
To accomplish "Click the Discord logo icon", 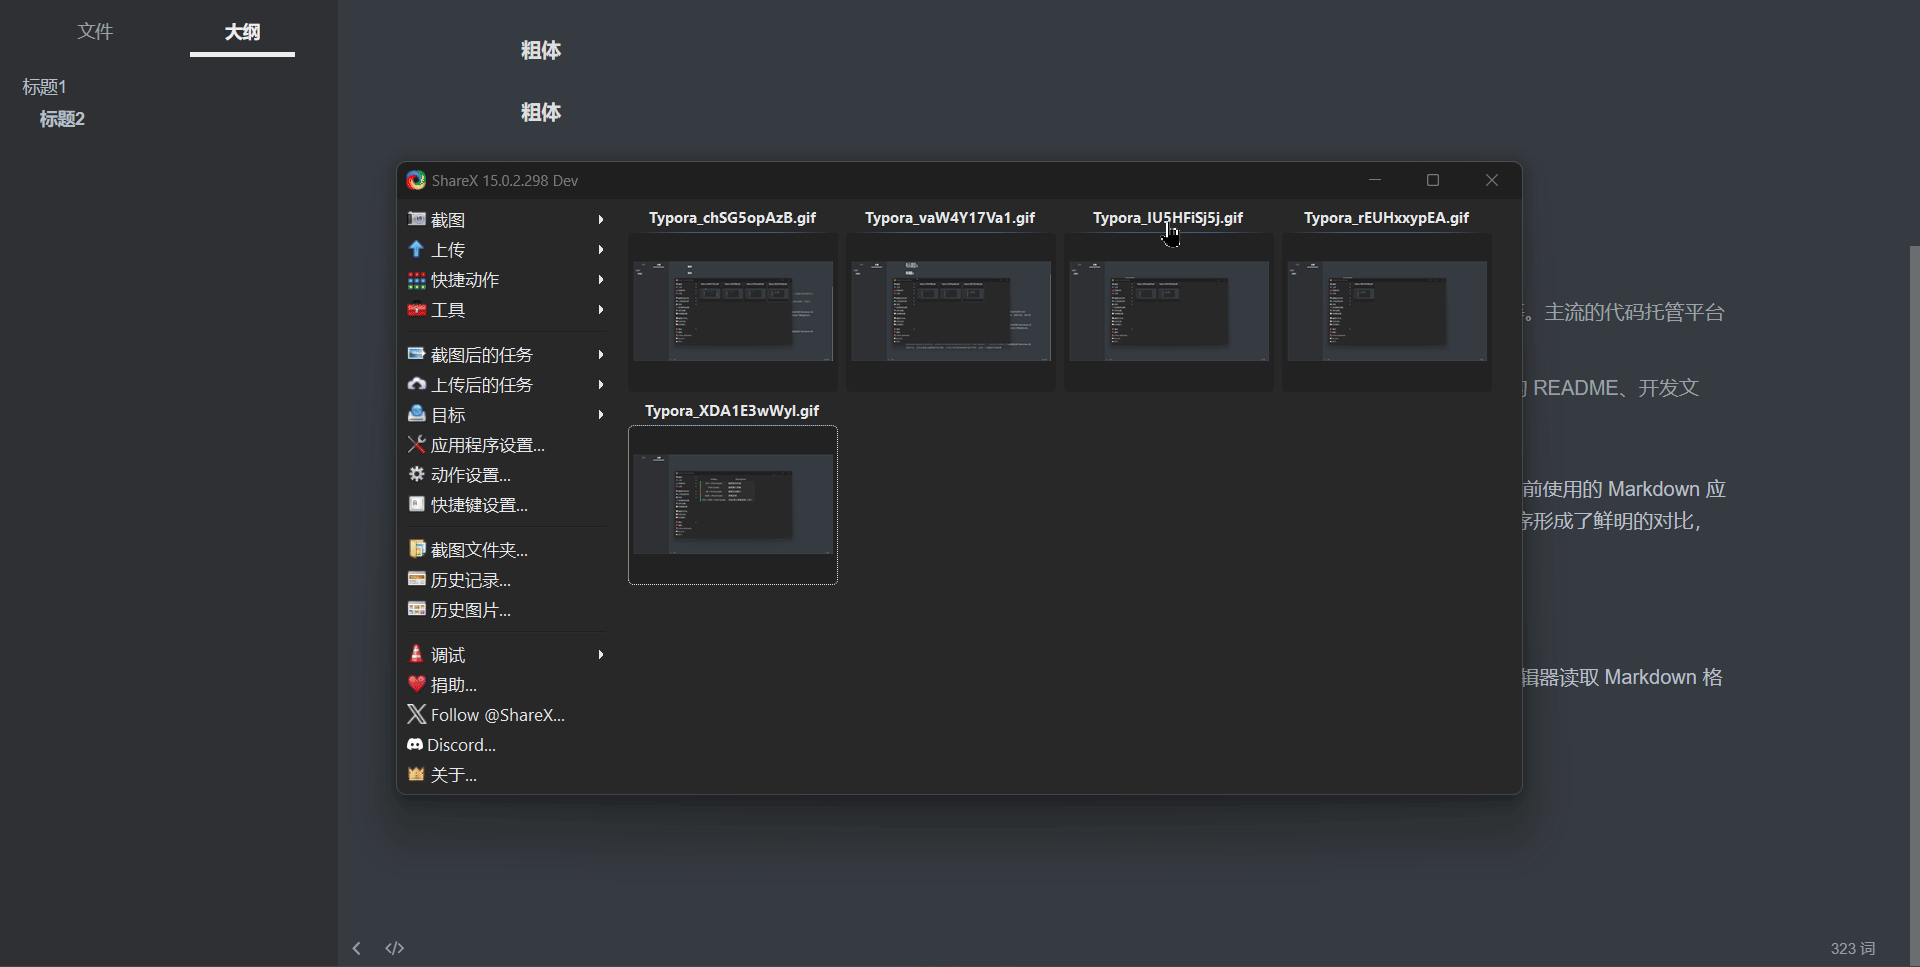I will pos(415,744).
